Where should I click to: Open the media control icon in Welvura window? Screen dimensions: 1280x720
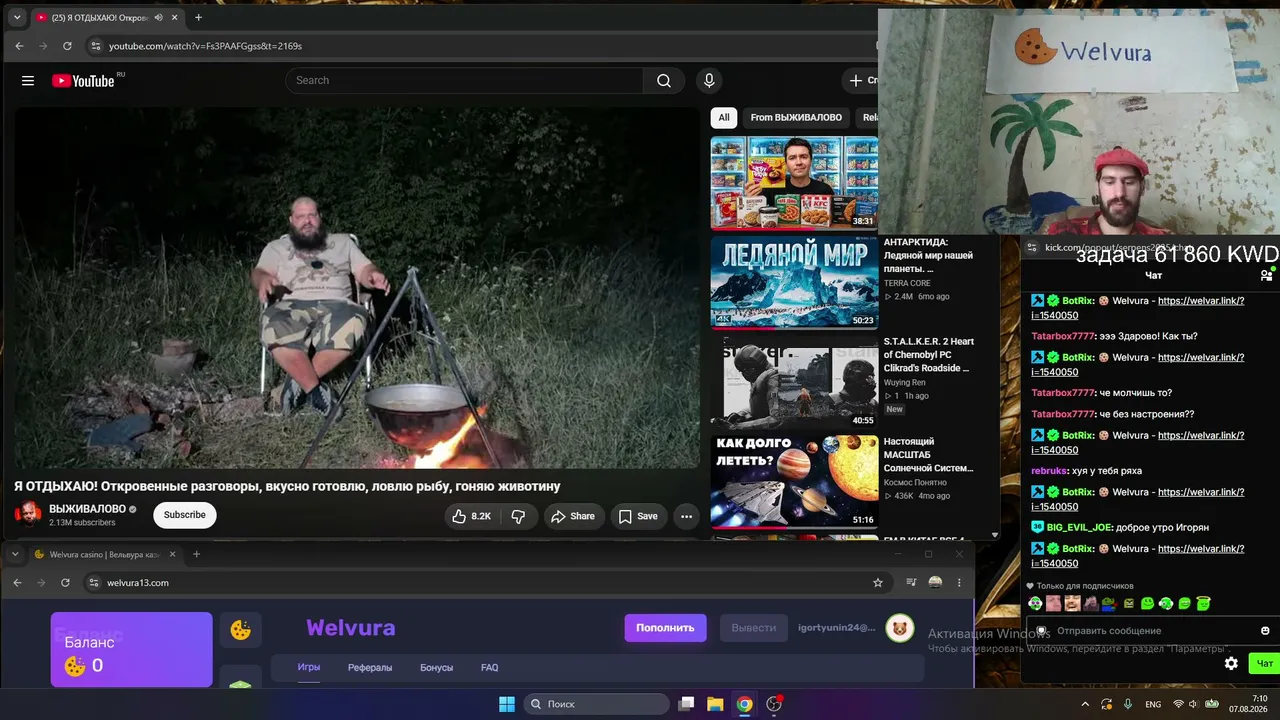coord(911,583)
